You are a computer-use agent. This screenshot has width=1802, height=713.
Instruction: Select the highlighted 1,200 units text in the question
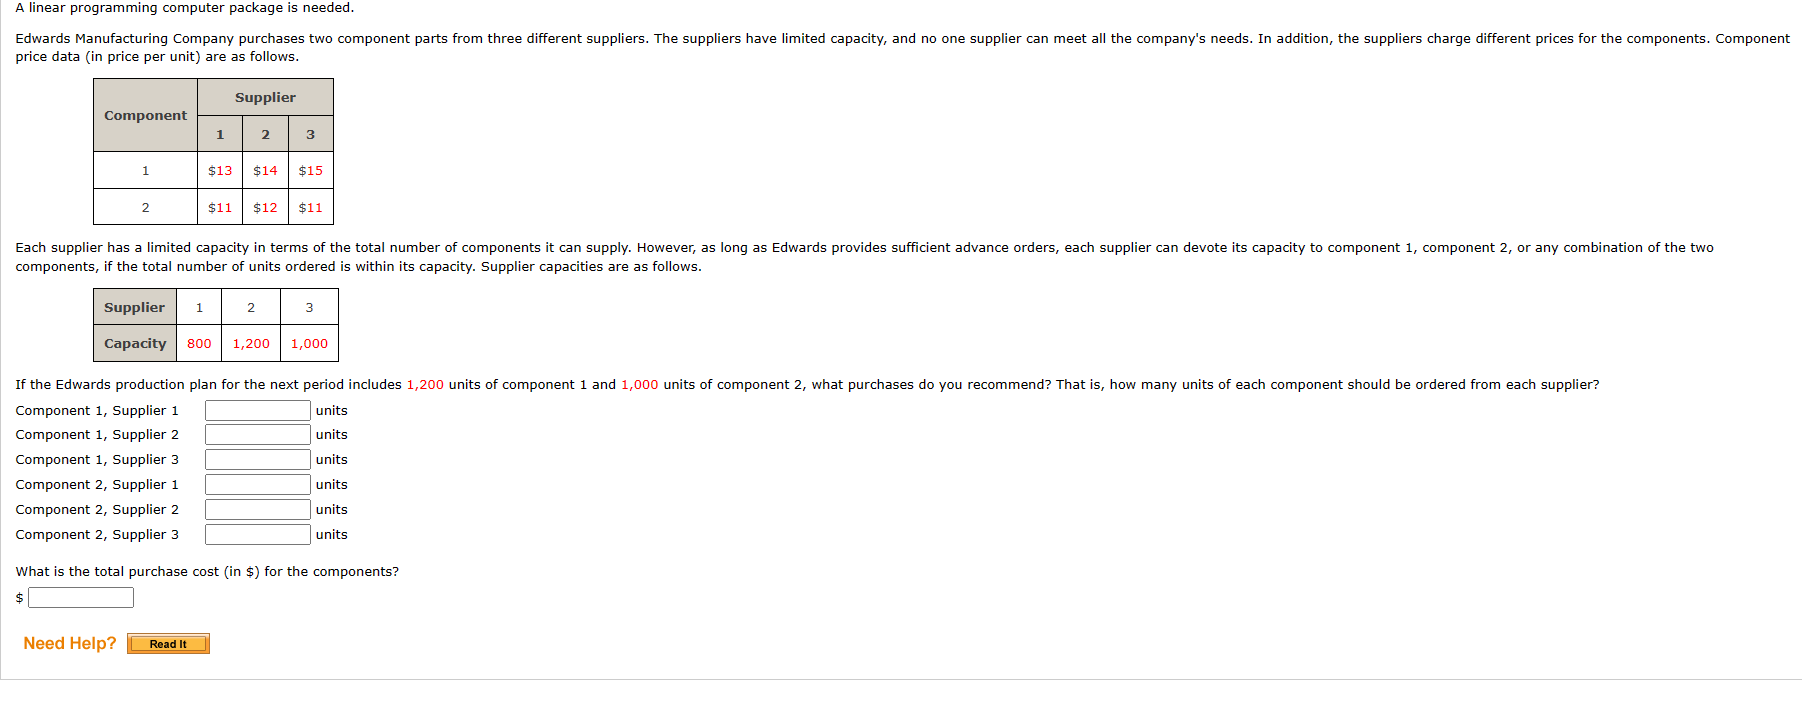[x=424, y=384]
